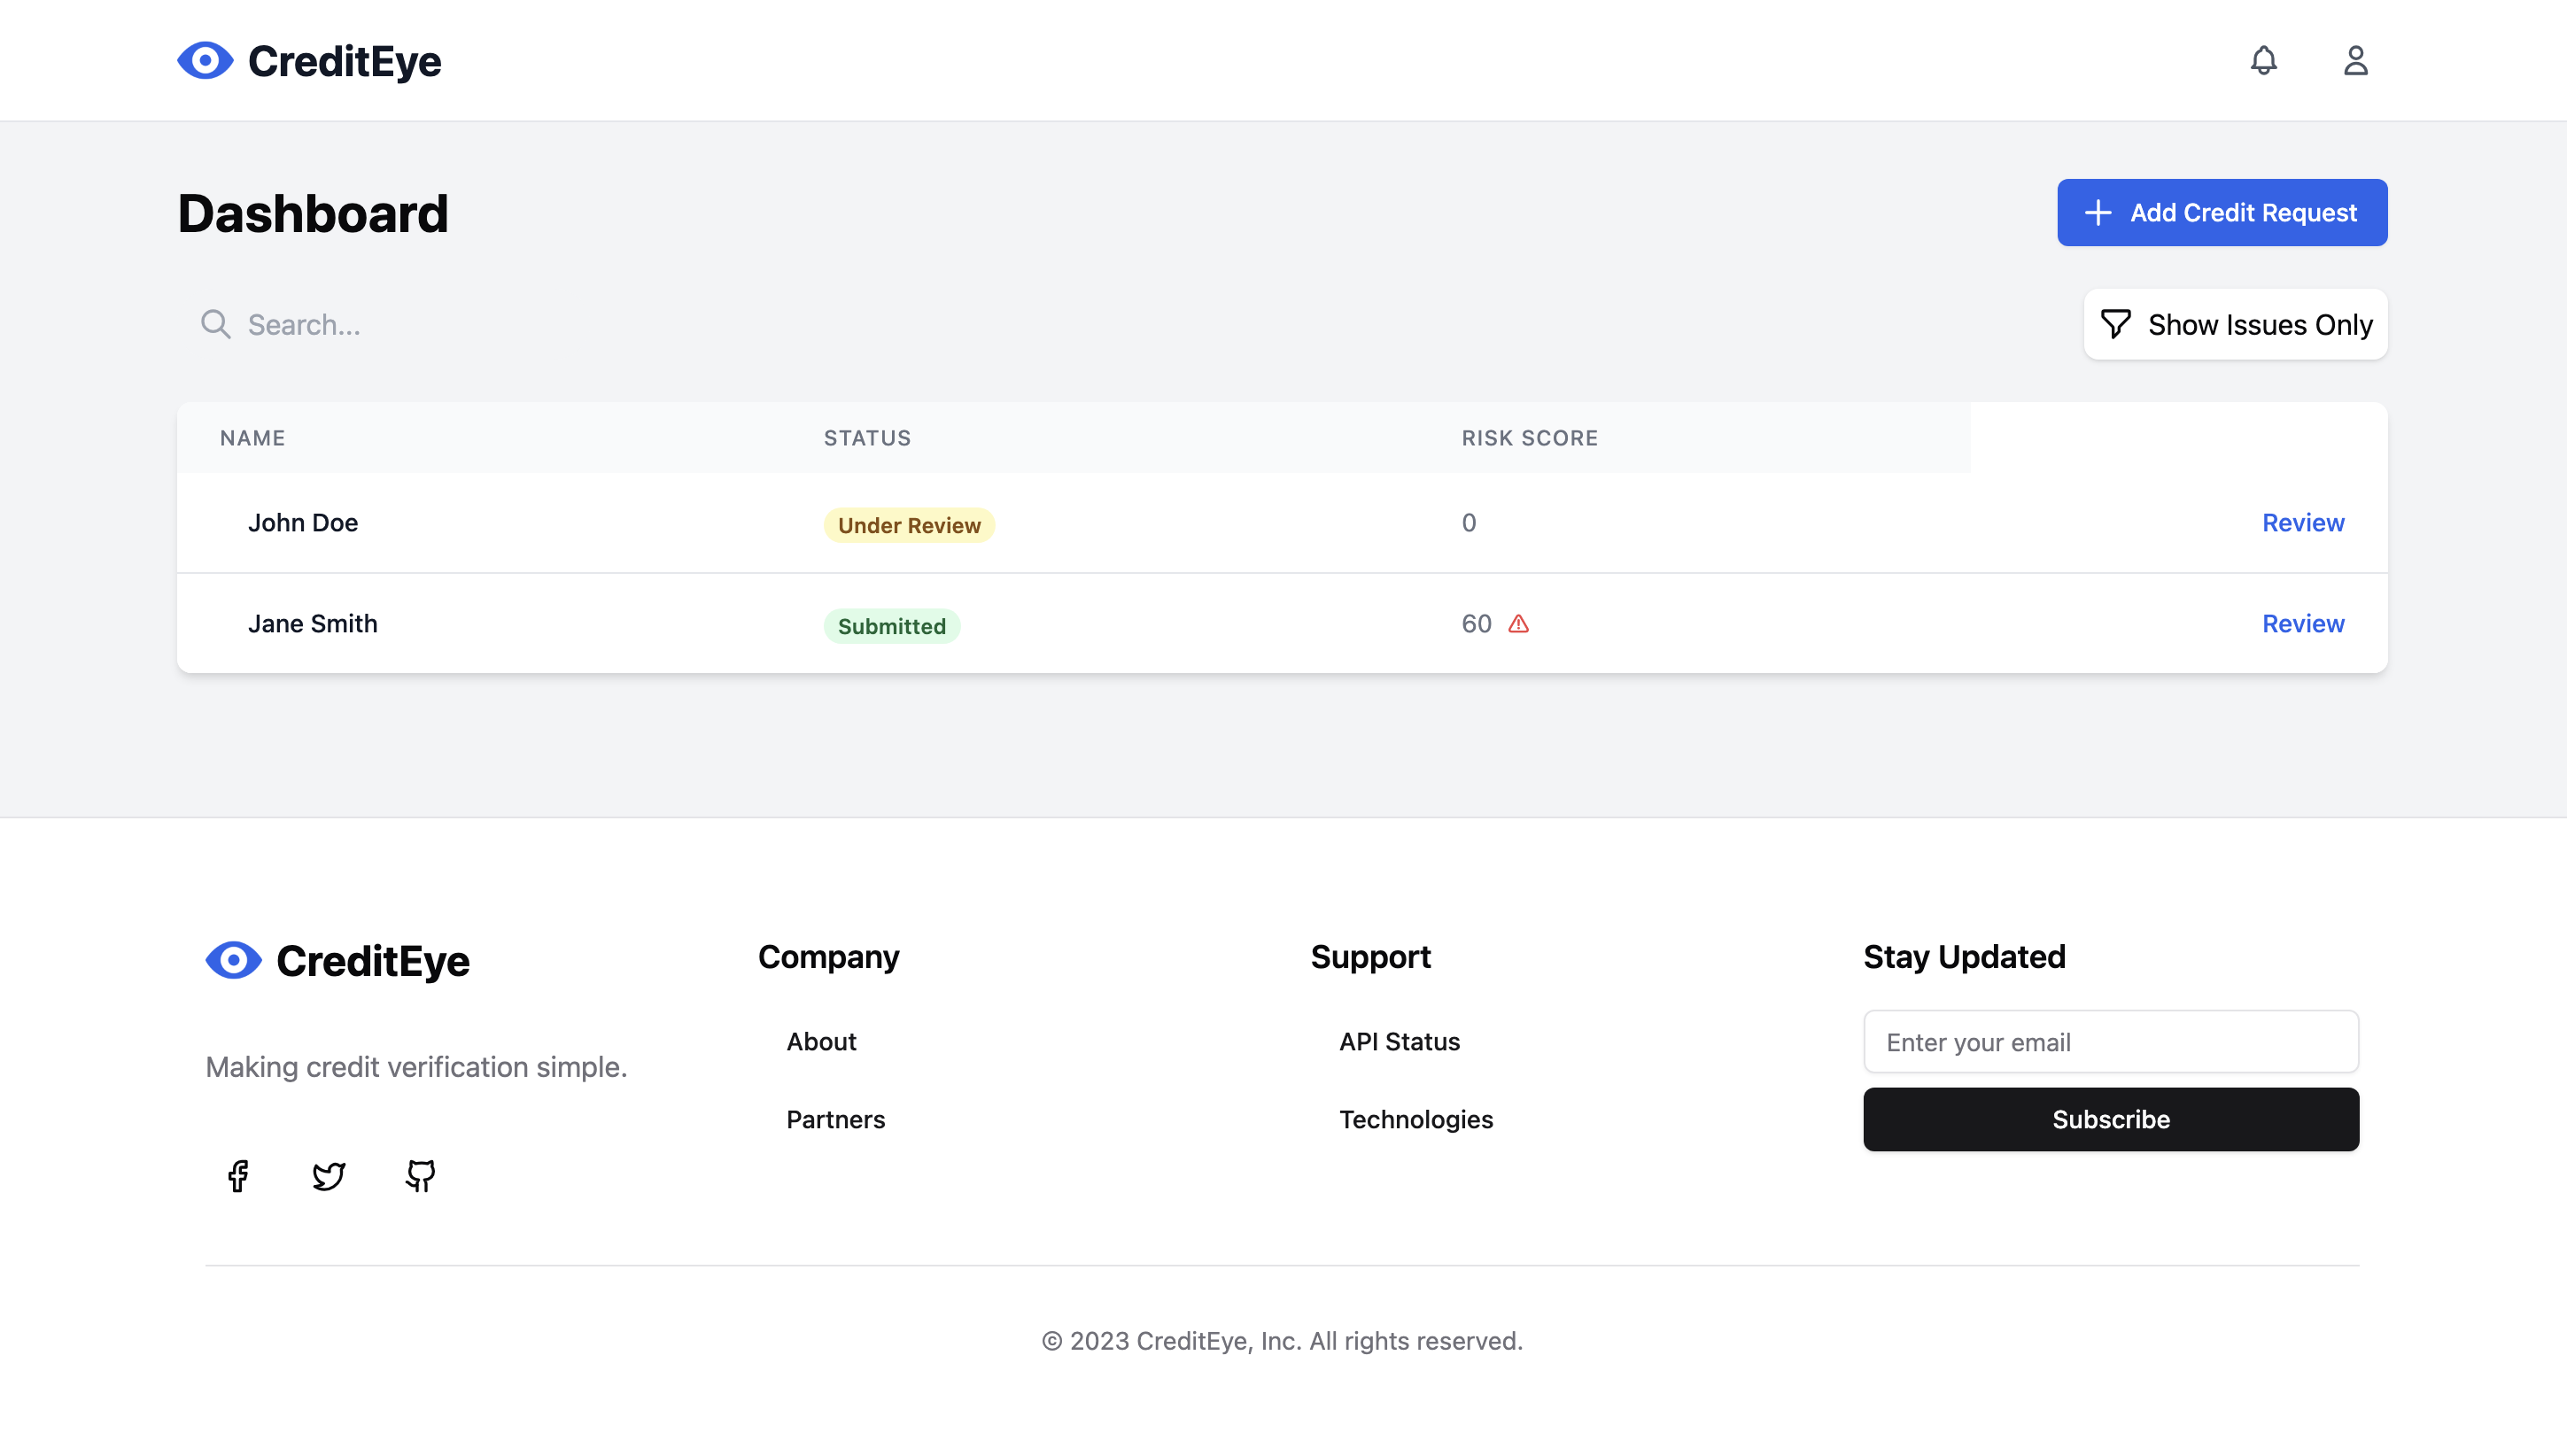Screen dimensions: 2567x1456
Task: Open the About footer link
Action: coord(821,1041)
